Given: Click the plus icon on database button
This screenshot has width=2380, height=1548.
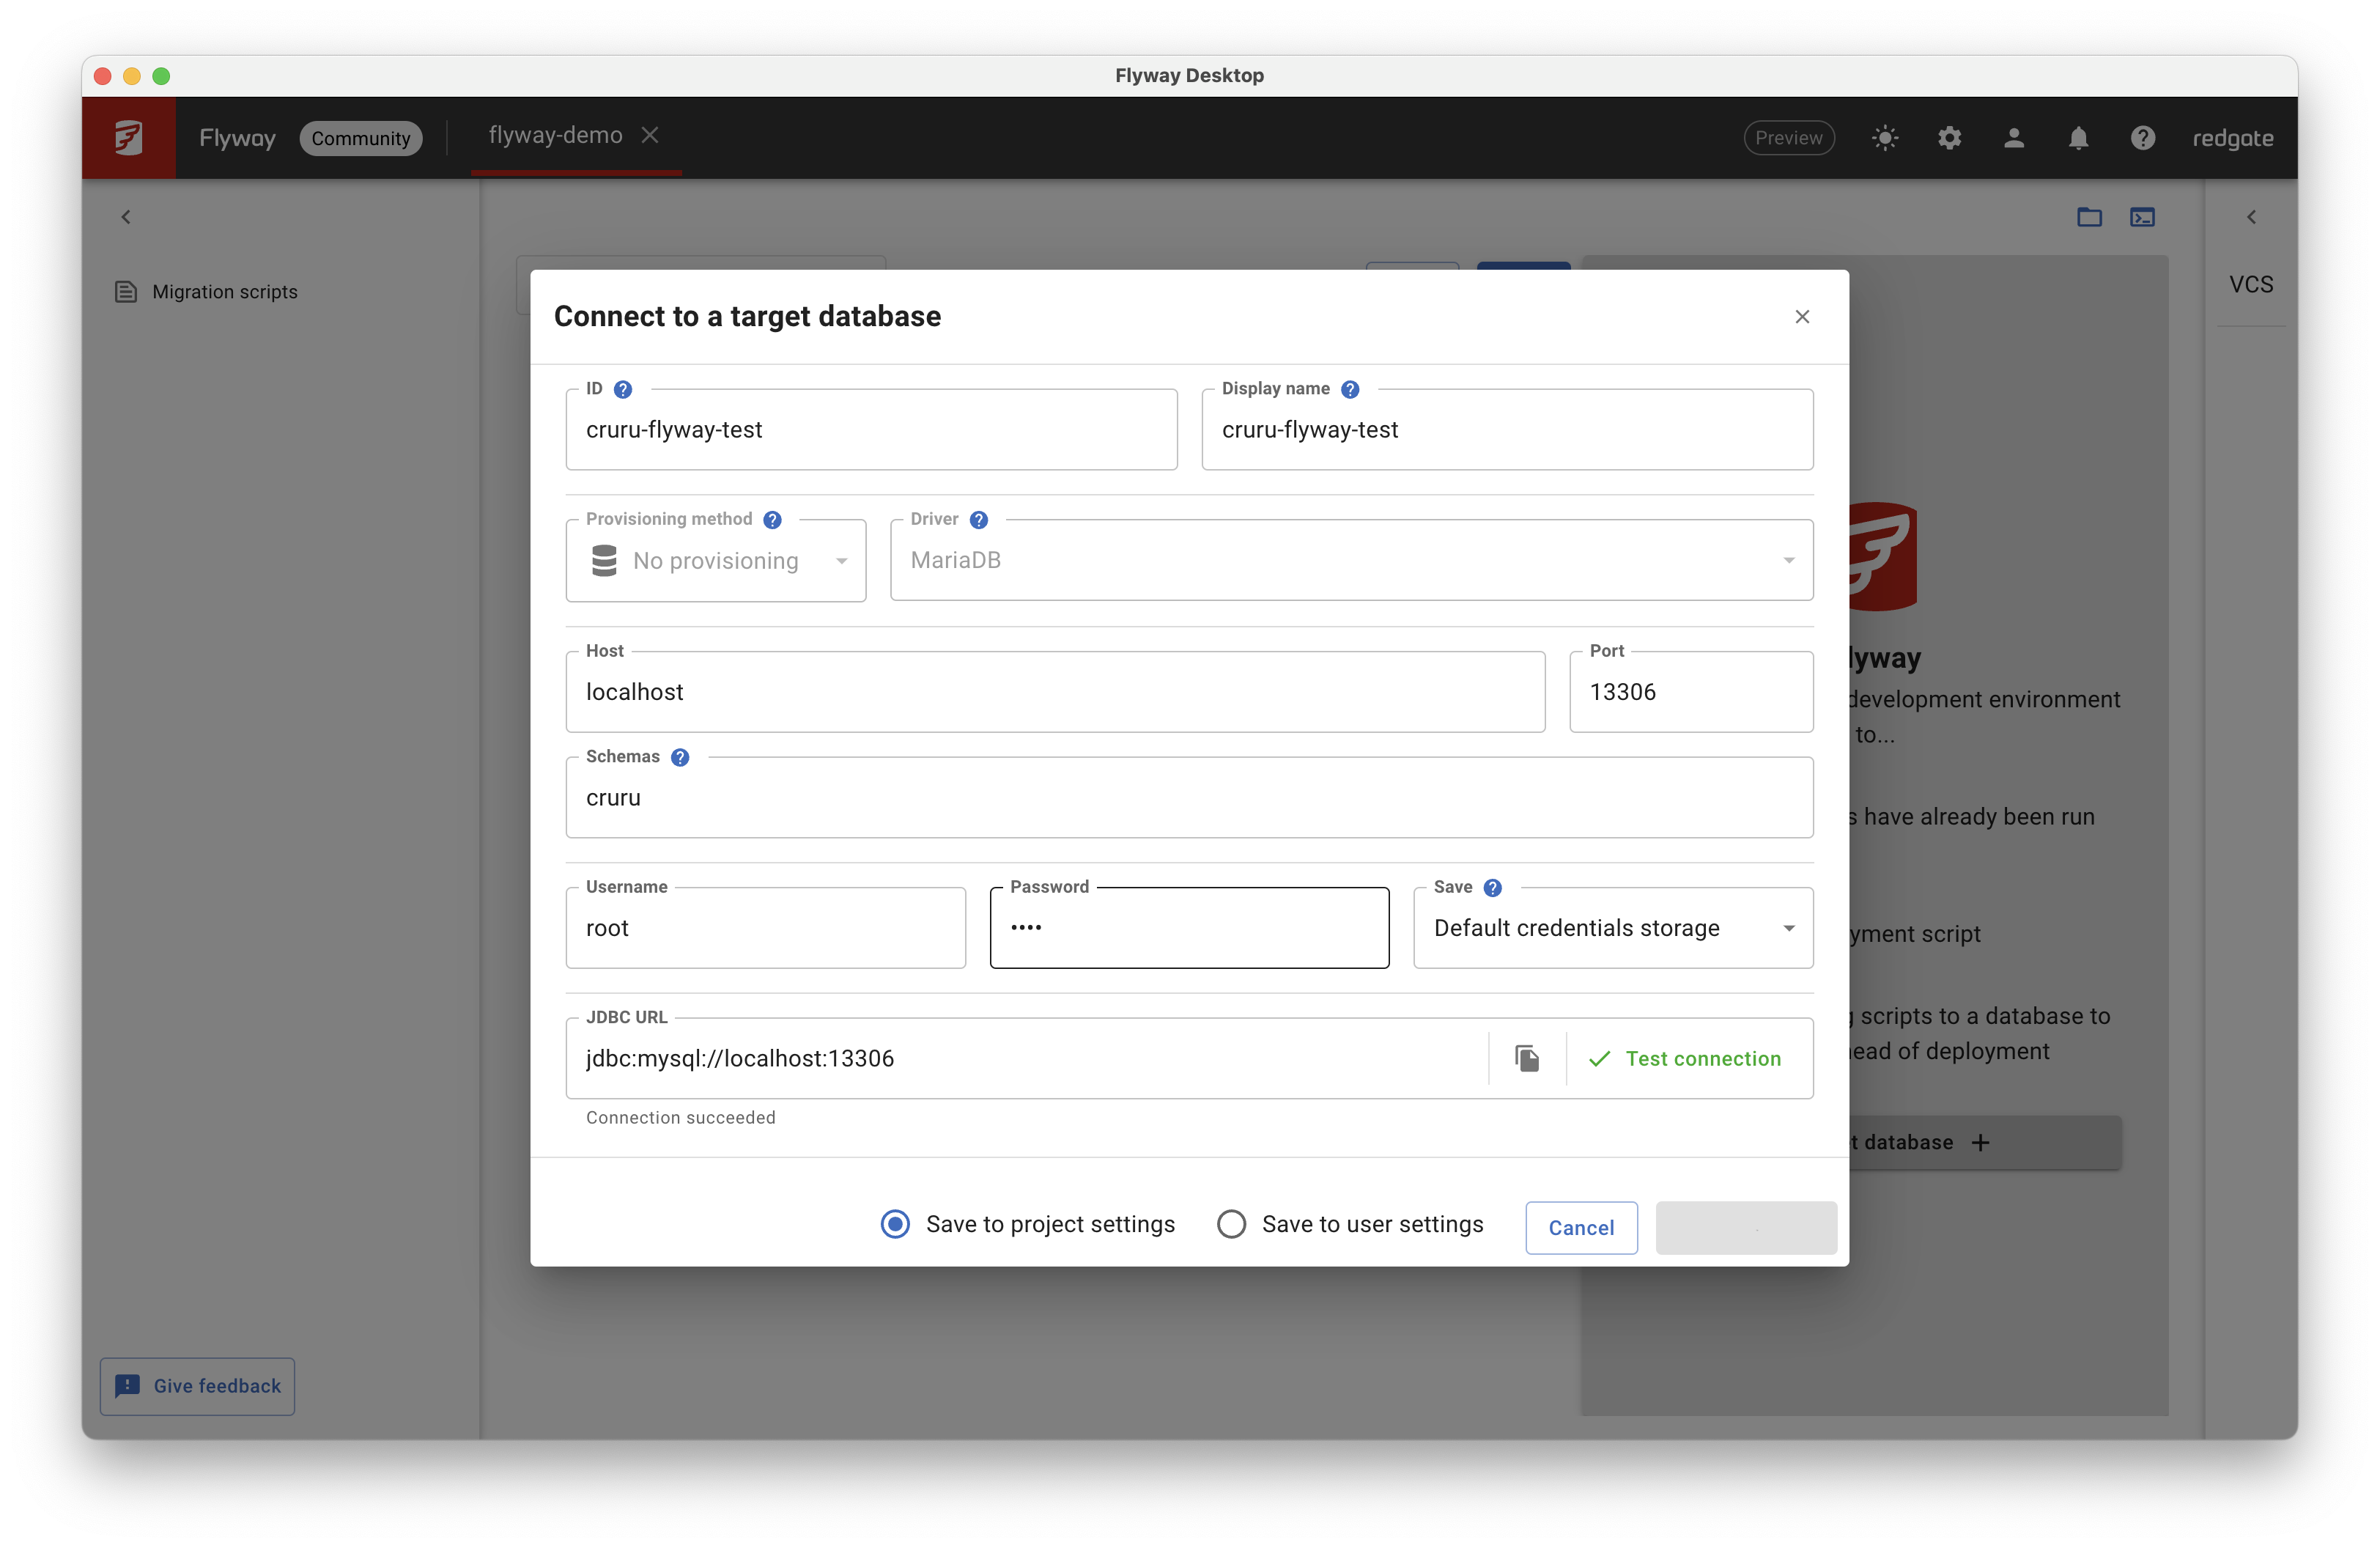Looking at the screenshot, I should tap(1980, 1143).
